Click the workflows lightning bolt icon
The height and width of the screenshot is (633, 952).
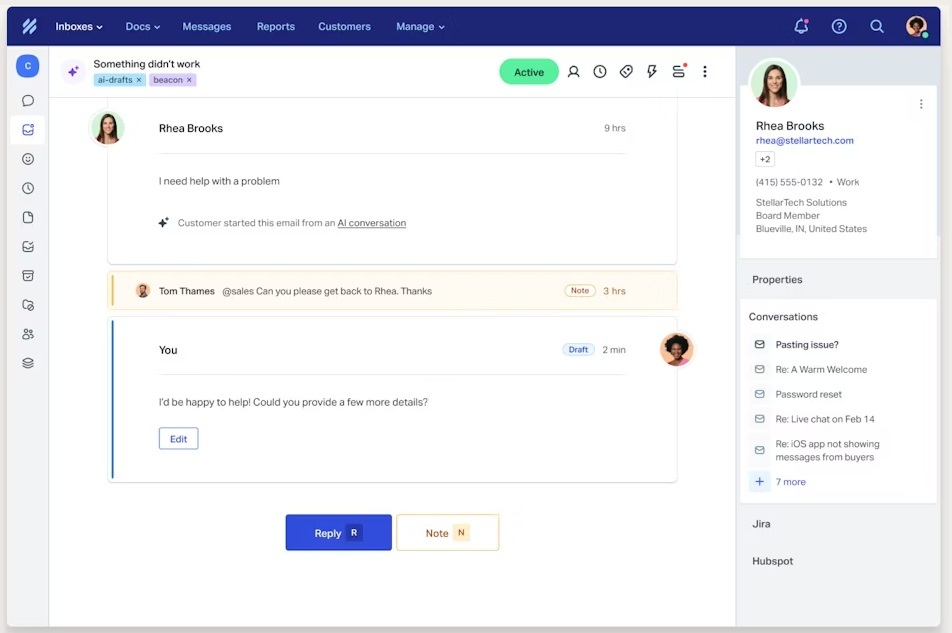652,72
